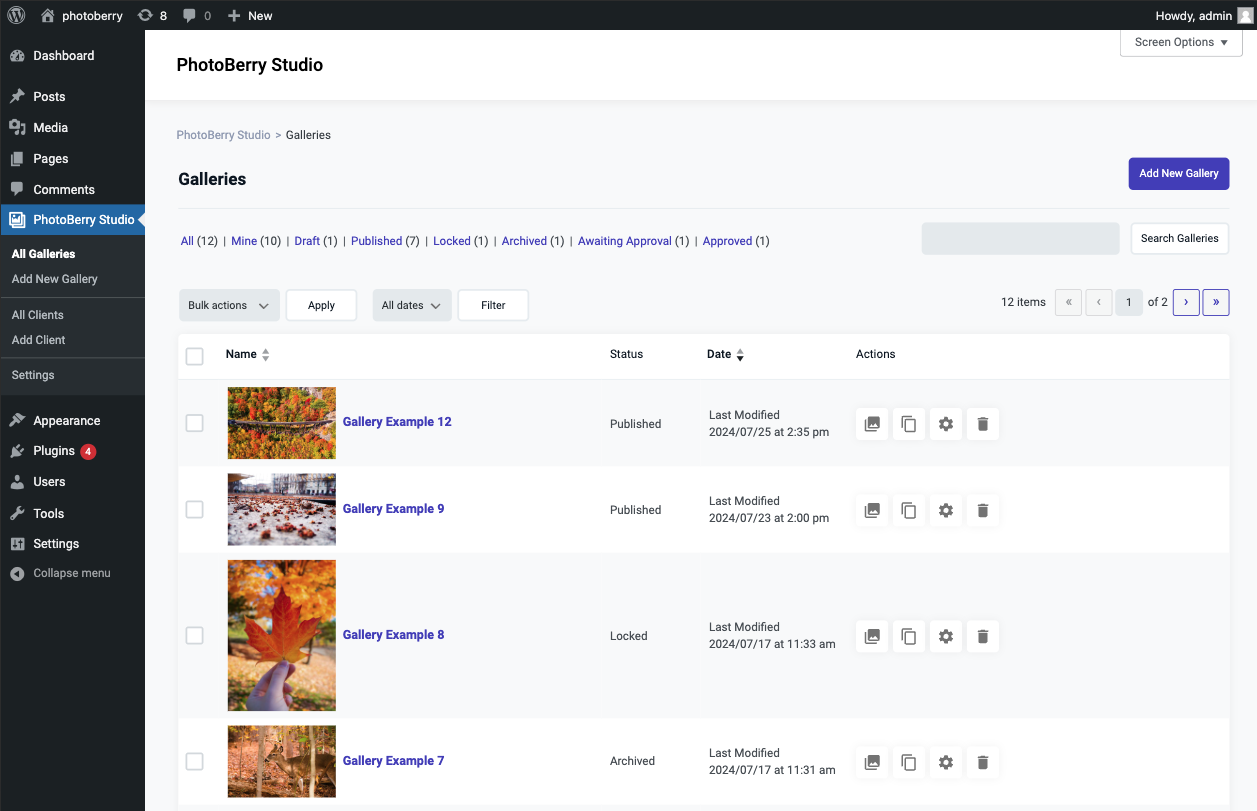Click the Add New Gallery button
Screen dimensions: 1257x811
[1178, 173]
